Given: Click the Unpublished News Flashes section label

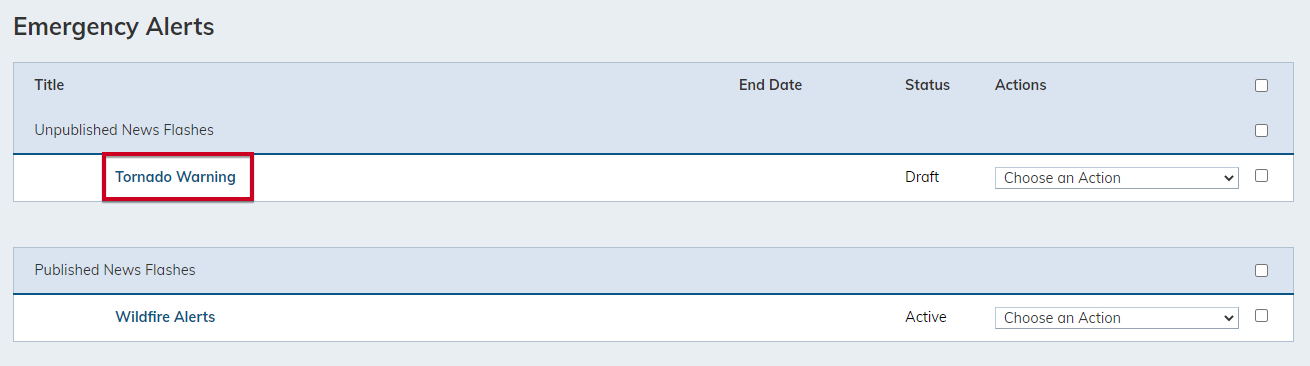Looking at the screenshot, I should click(124, 130).
